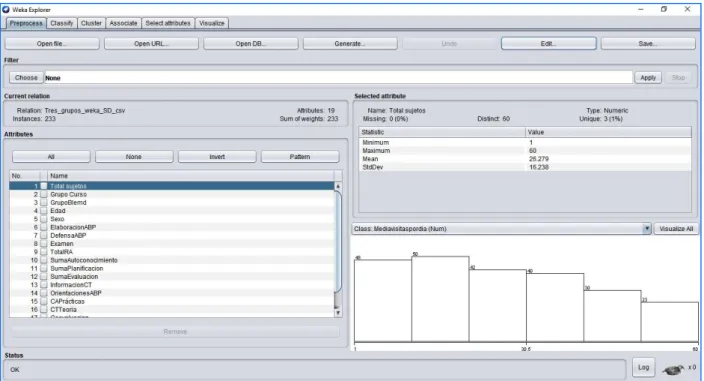This screenshot has width=704, height=381.
Task: Click the Generate button
Action: pyautogui.click(x=350, y=44)
